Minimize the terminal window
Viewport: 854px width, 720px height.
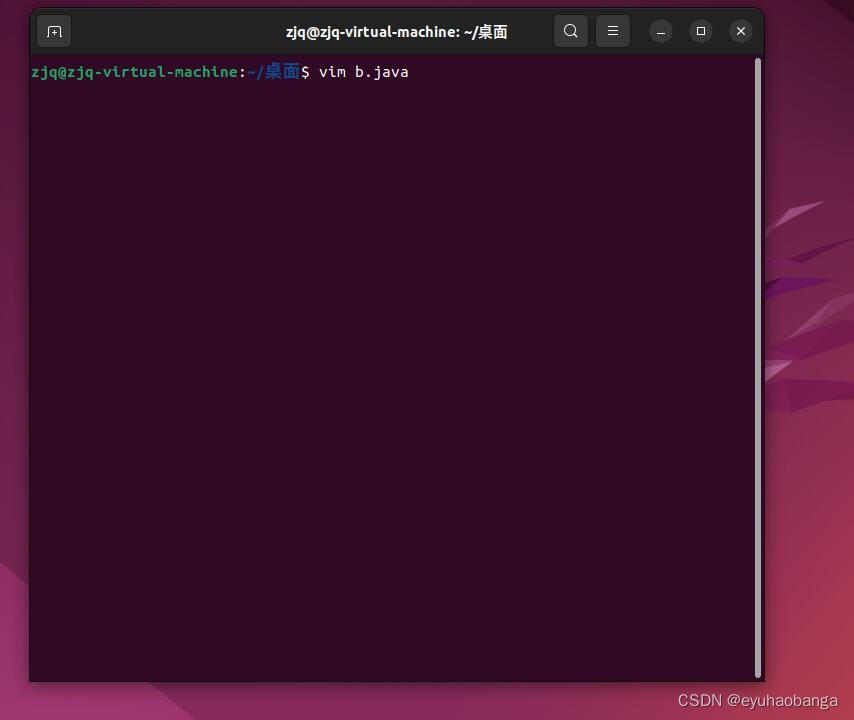tap(660, 31)
